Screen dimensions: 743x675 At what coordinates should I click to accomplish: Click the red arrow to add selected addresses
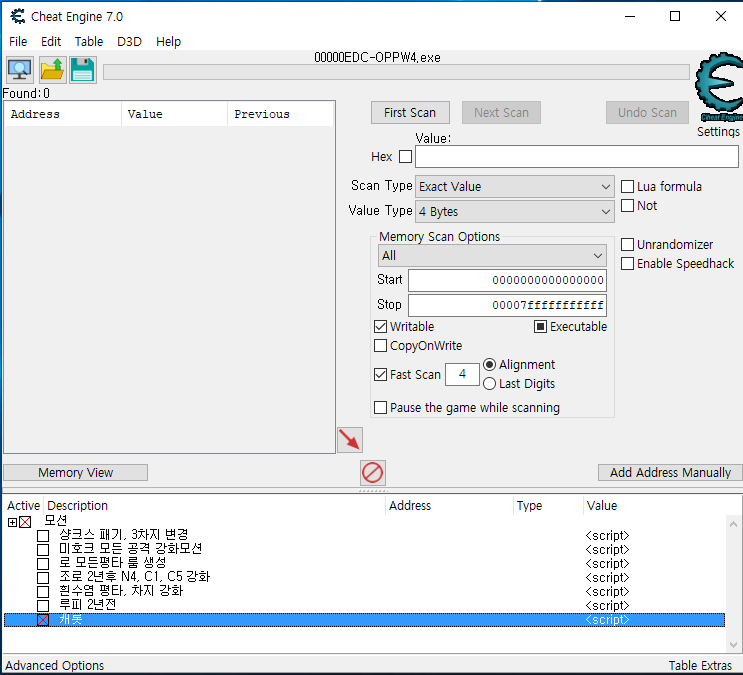click(350, 440)
